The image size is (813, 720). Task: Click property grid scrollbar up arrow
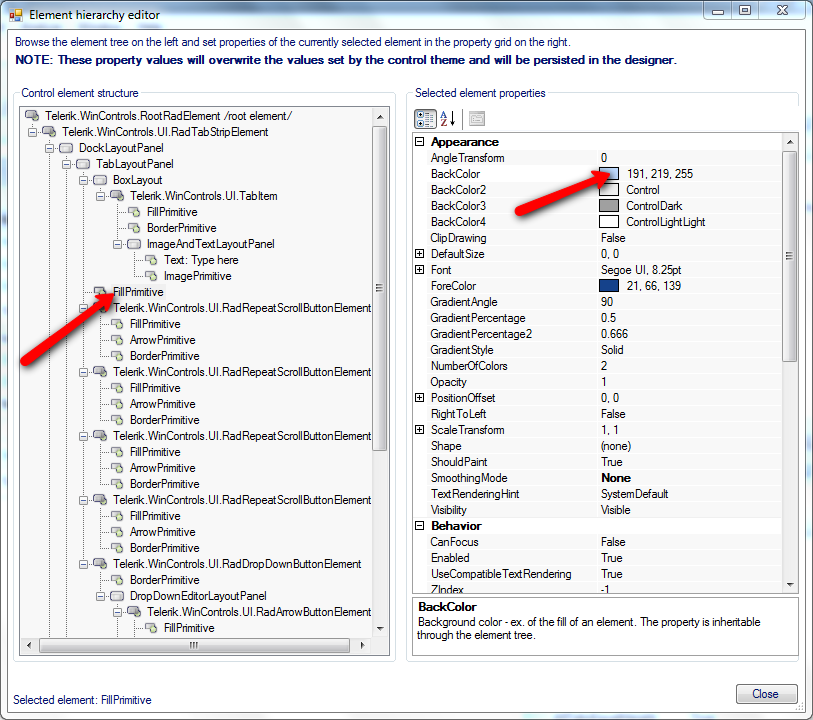pyautogui.click(x=790, y=142)
